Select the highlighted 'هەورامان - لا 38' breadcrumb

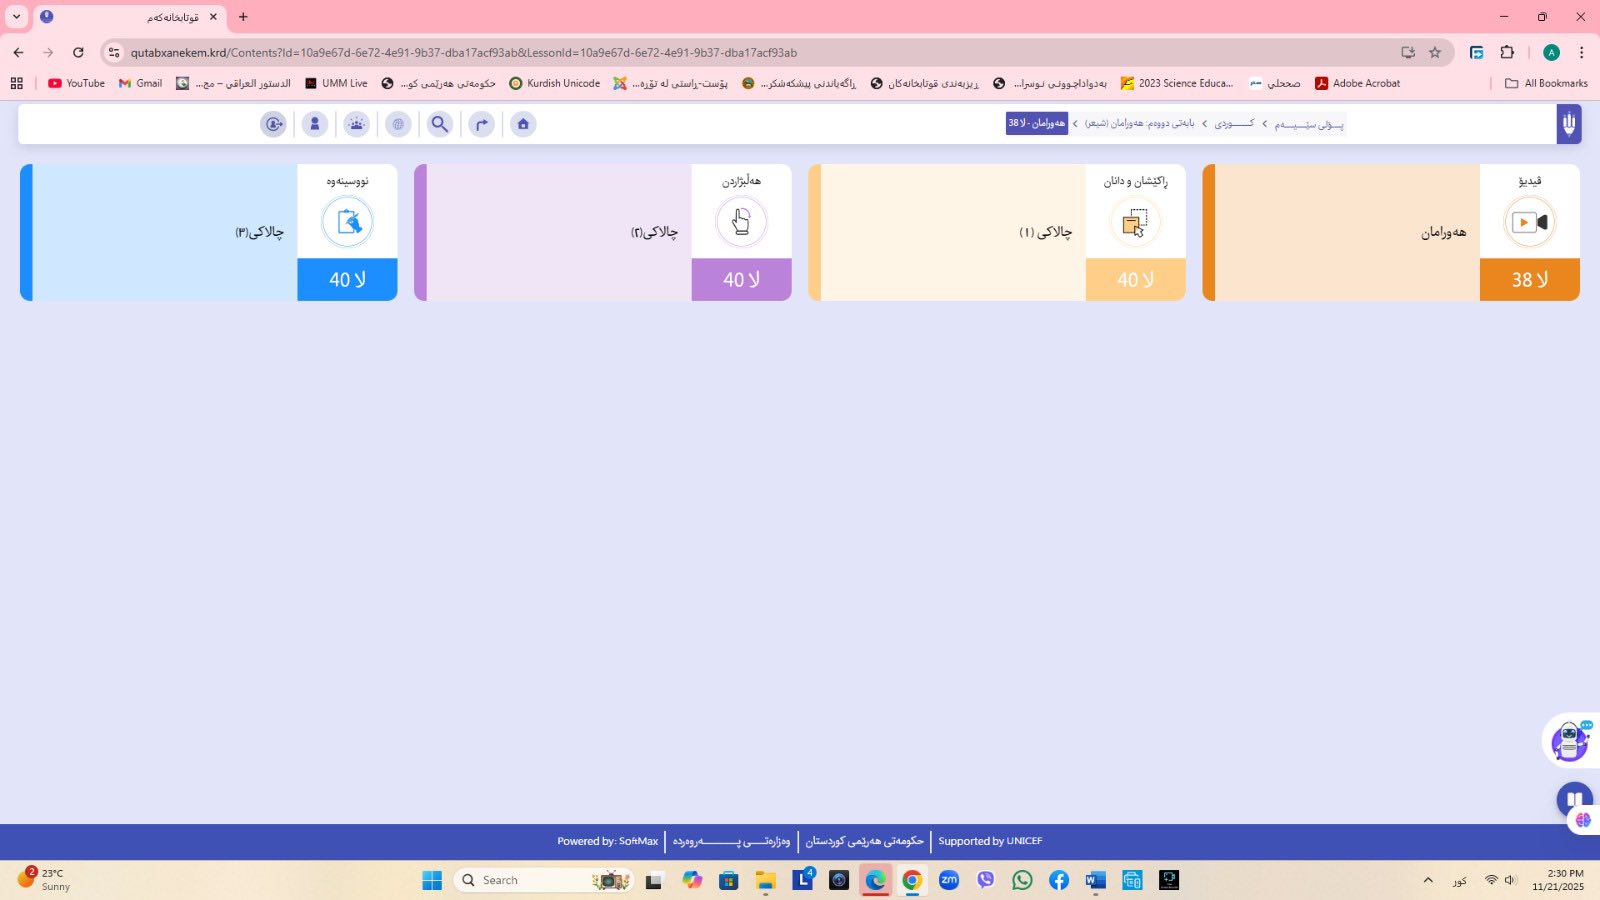click(x=1036, y=123)
